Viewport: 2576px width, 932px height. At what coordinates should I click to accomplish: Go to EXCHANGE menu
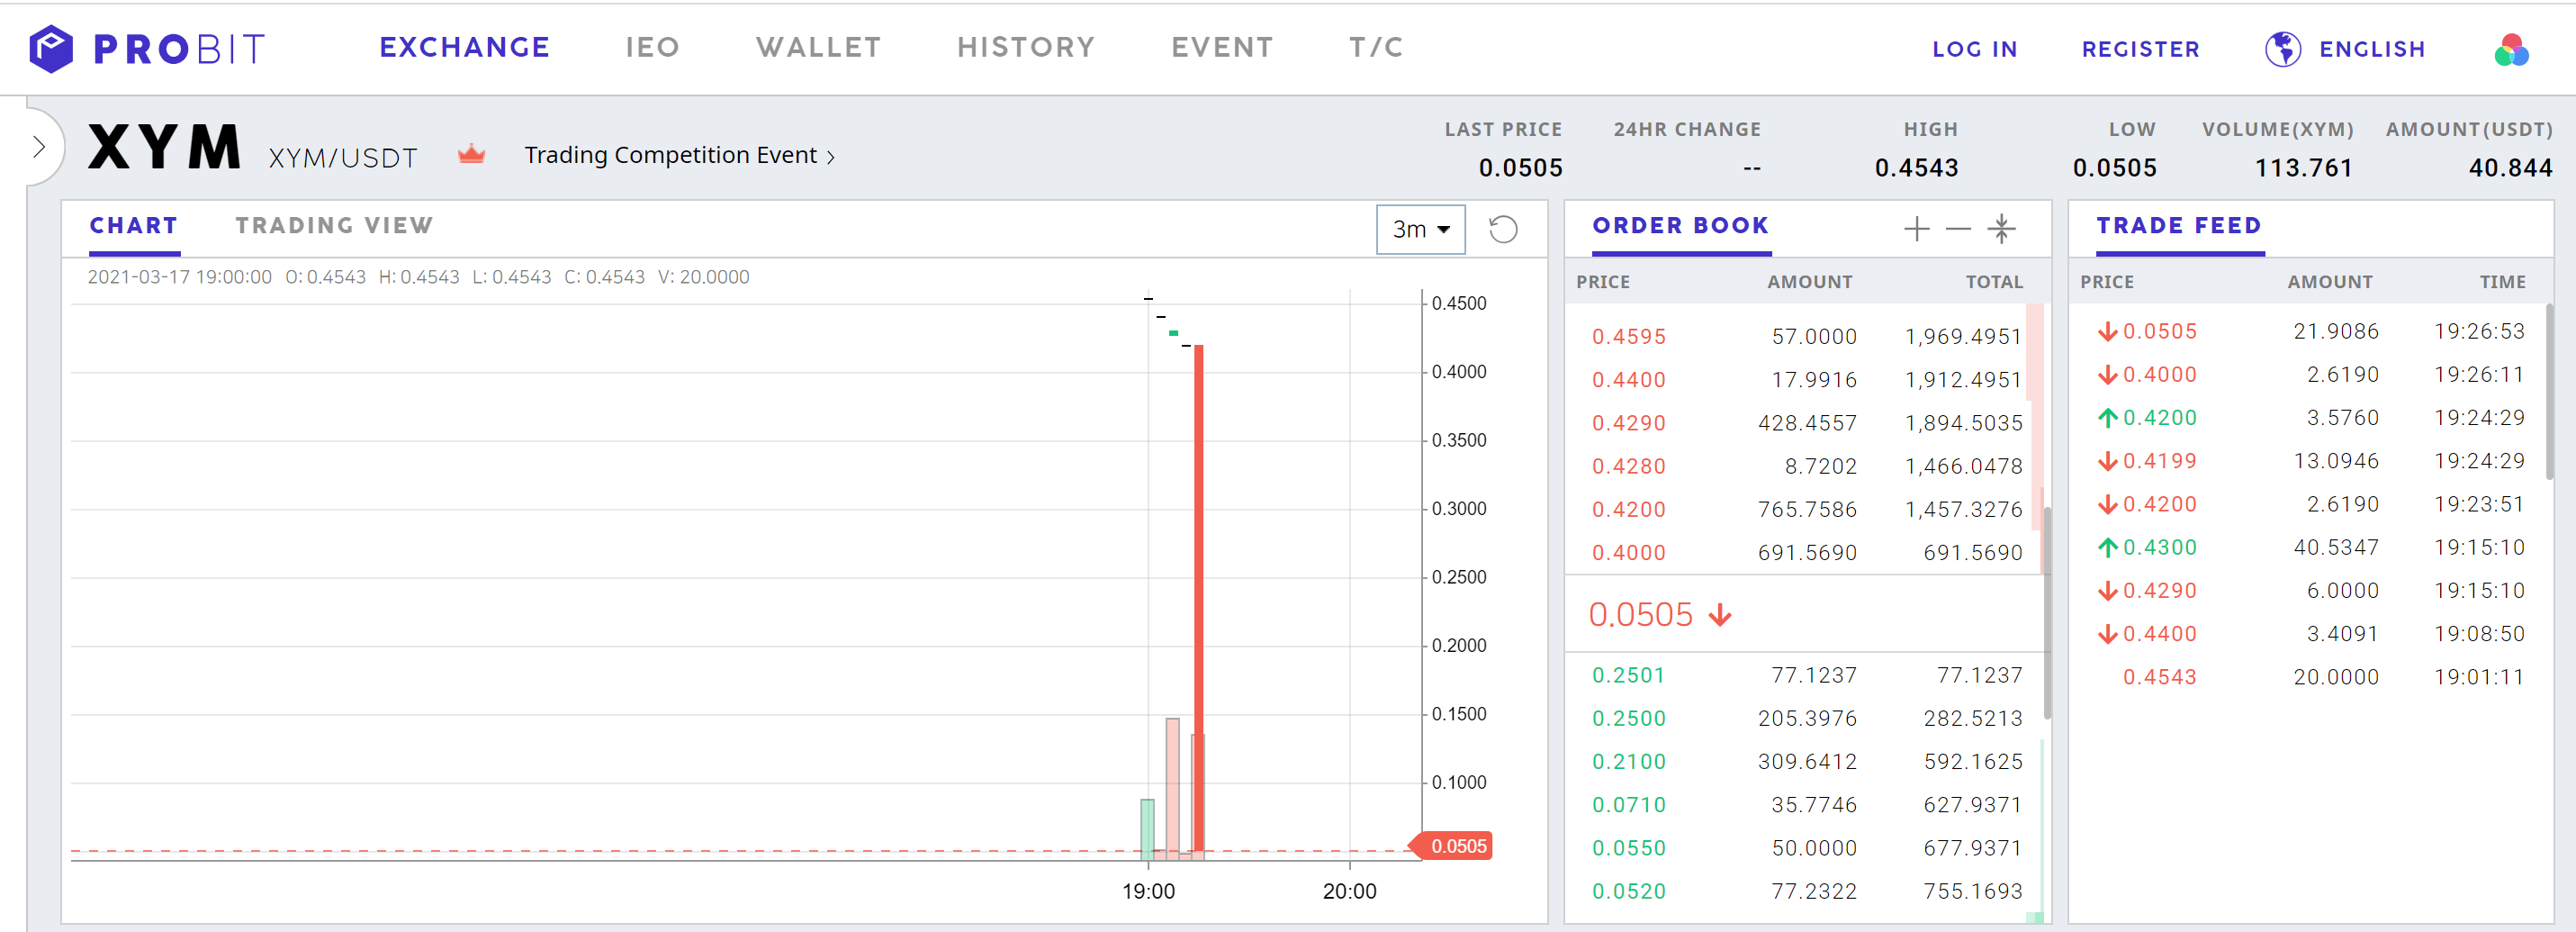tap(464, 47)
